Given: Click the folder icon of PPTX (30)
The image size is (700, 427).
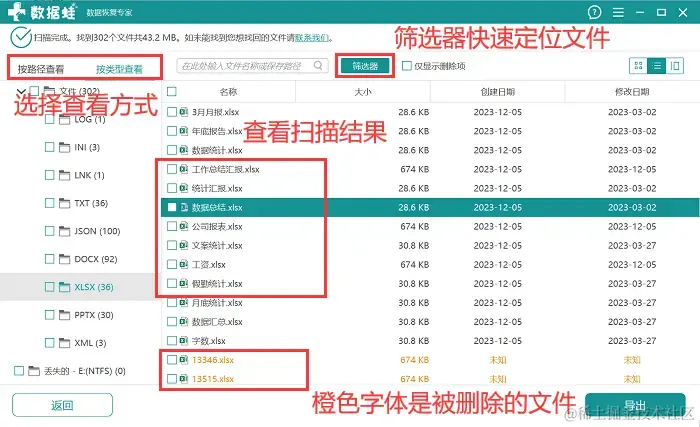Looking at the screenshot, I should [x=65, y=315].
